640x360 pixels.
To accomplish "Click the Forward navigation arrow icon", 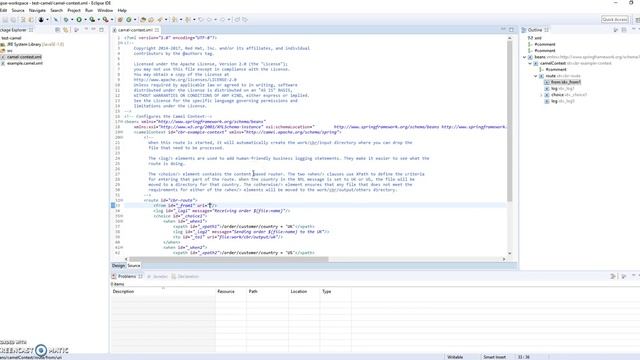I will coord(222,20).
